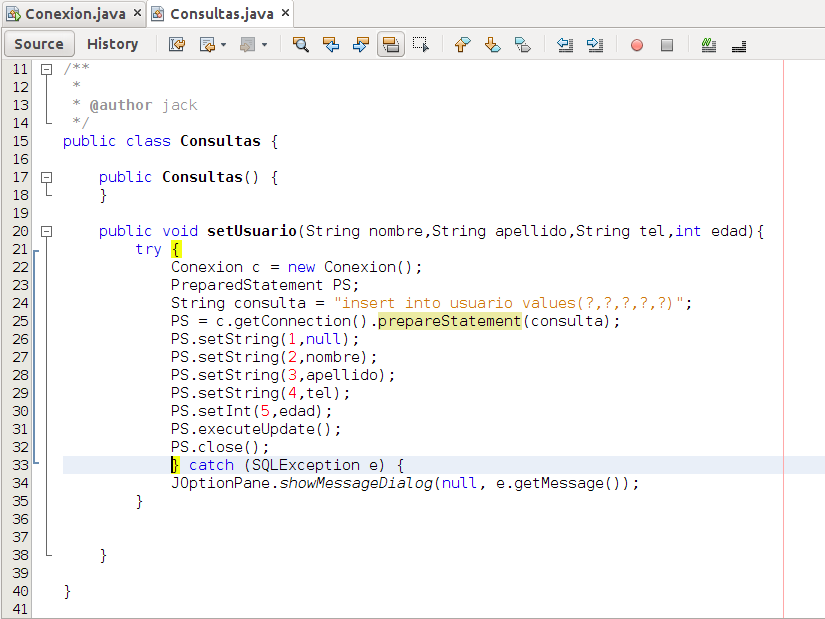The height and width of the screenshot is (619, 825).
Task: Select the Find Selection magnifier icon
Action: click(x=300, y=44)
